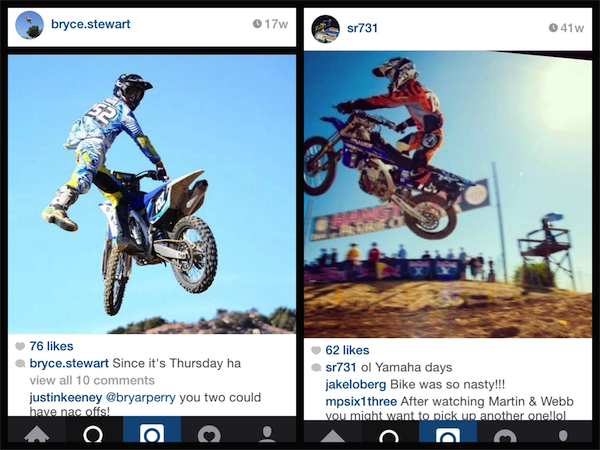The width and height of the screenshot is (600, 450).
Task: Open Home tab in left screen
Action: pos(37,432)
